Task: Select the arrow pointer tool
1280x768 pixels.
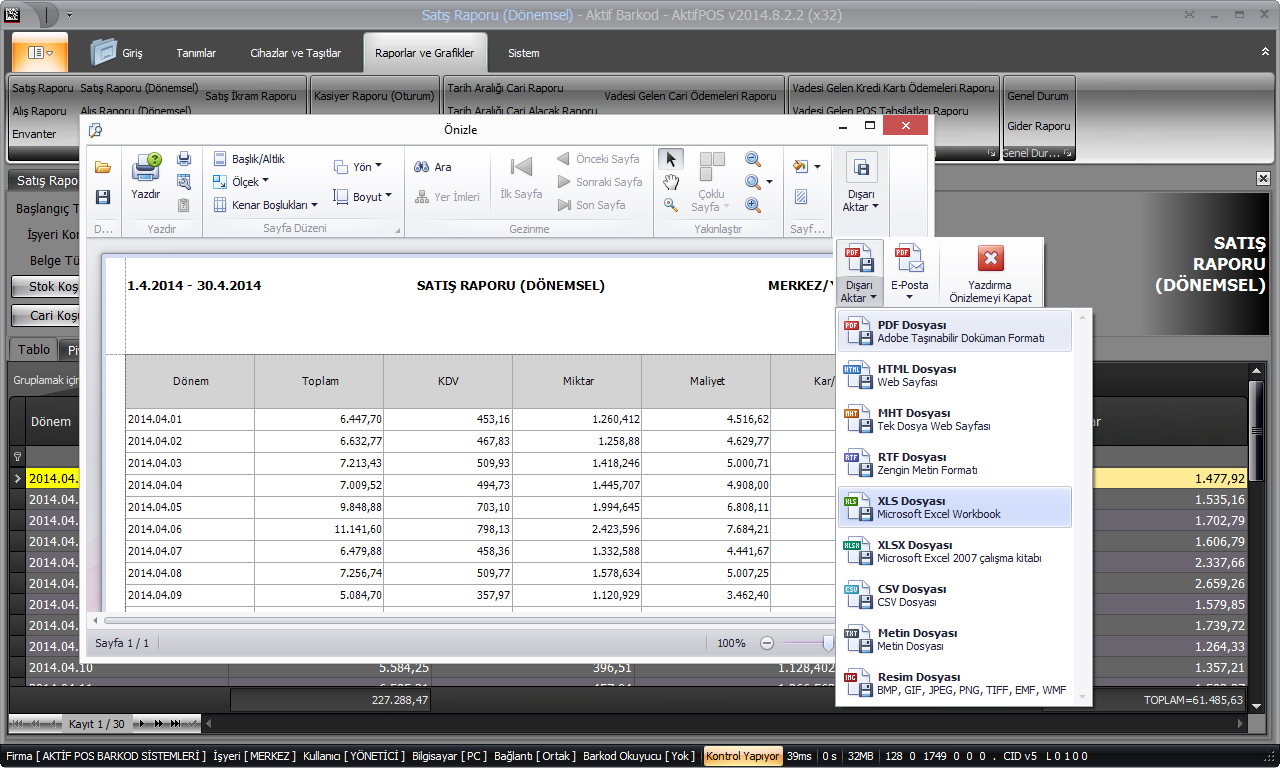Action: [671, 159]
